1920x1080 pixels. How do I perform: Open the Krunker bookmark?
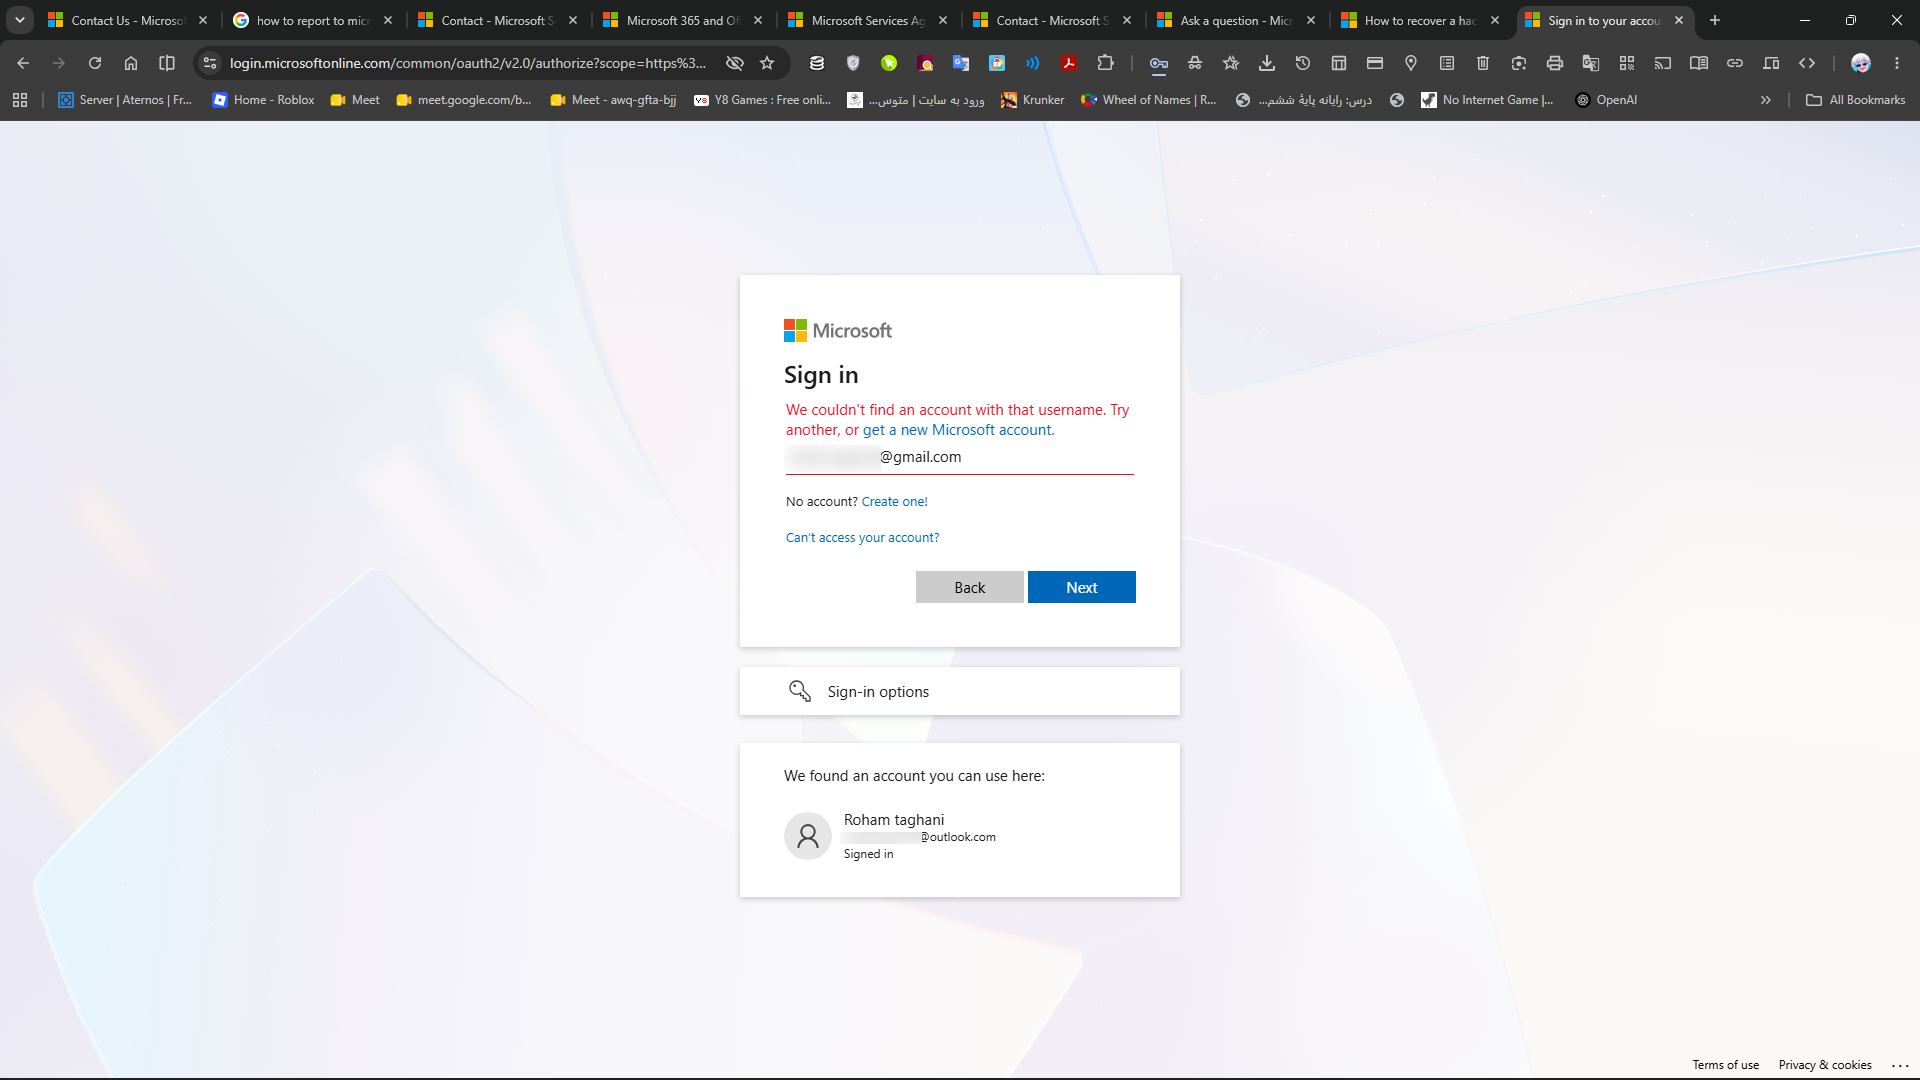tap(1033, 100)
